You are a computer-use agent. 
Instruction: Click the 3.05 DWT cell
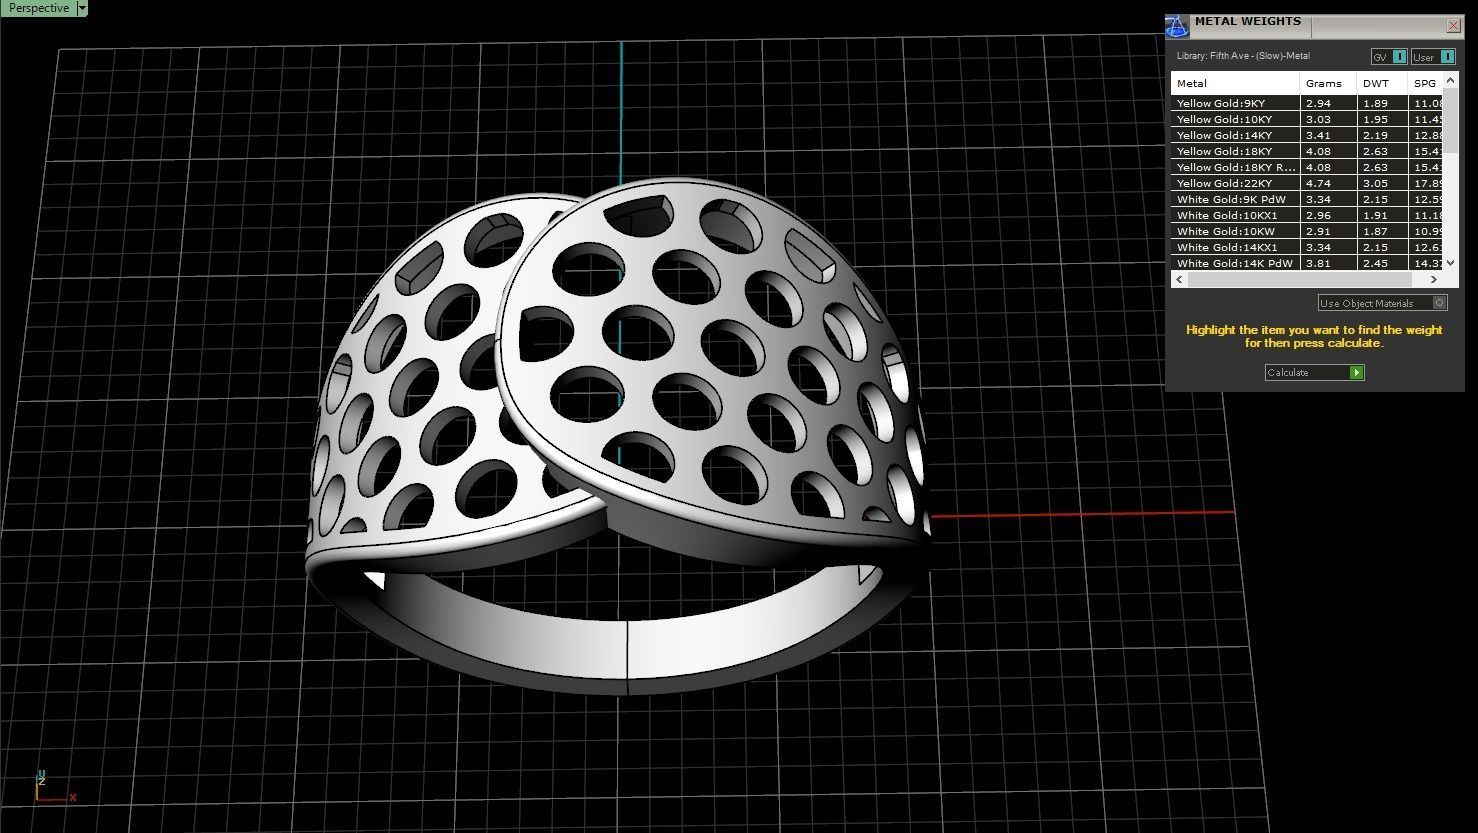(1382, 183)
